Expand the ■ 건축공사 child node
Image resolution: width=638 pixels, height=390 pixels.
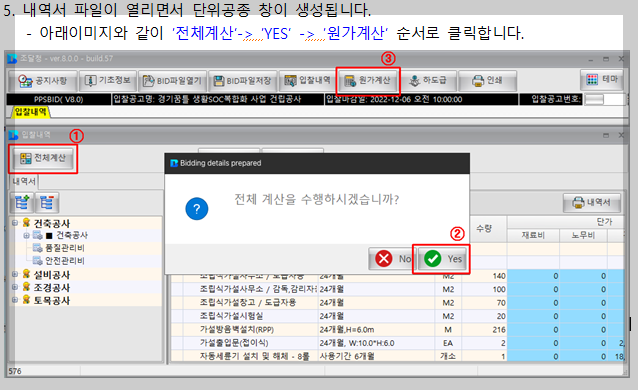click(26, 235)
